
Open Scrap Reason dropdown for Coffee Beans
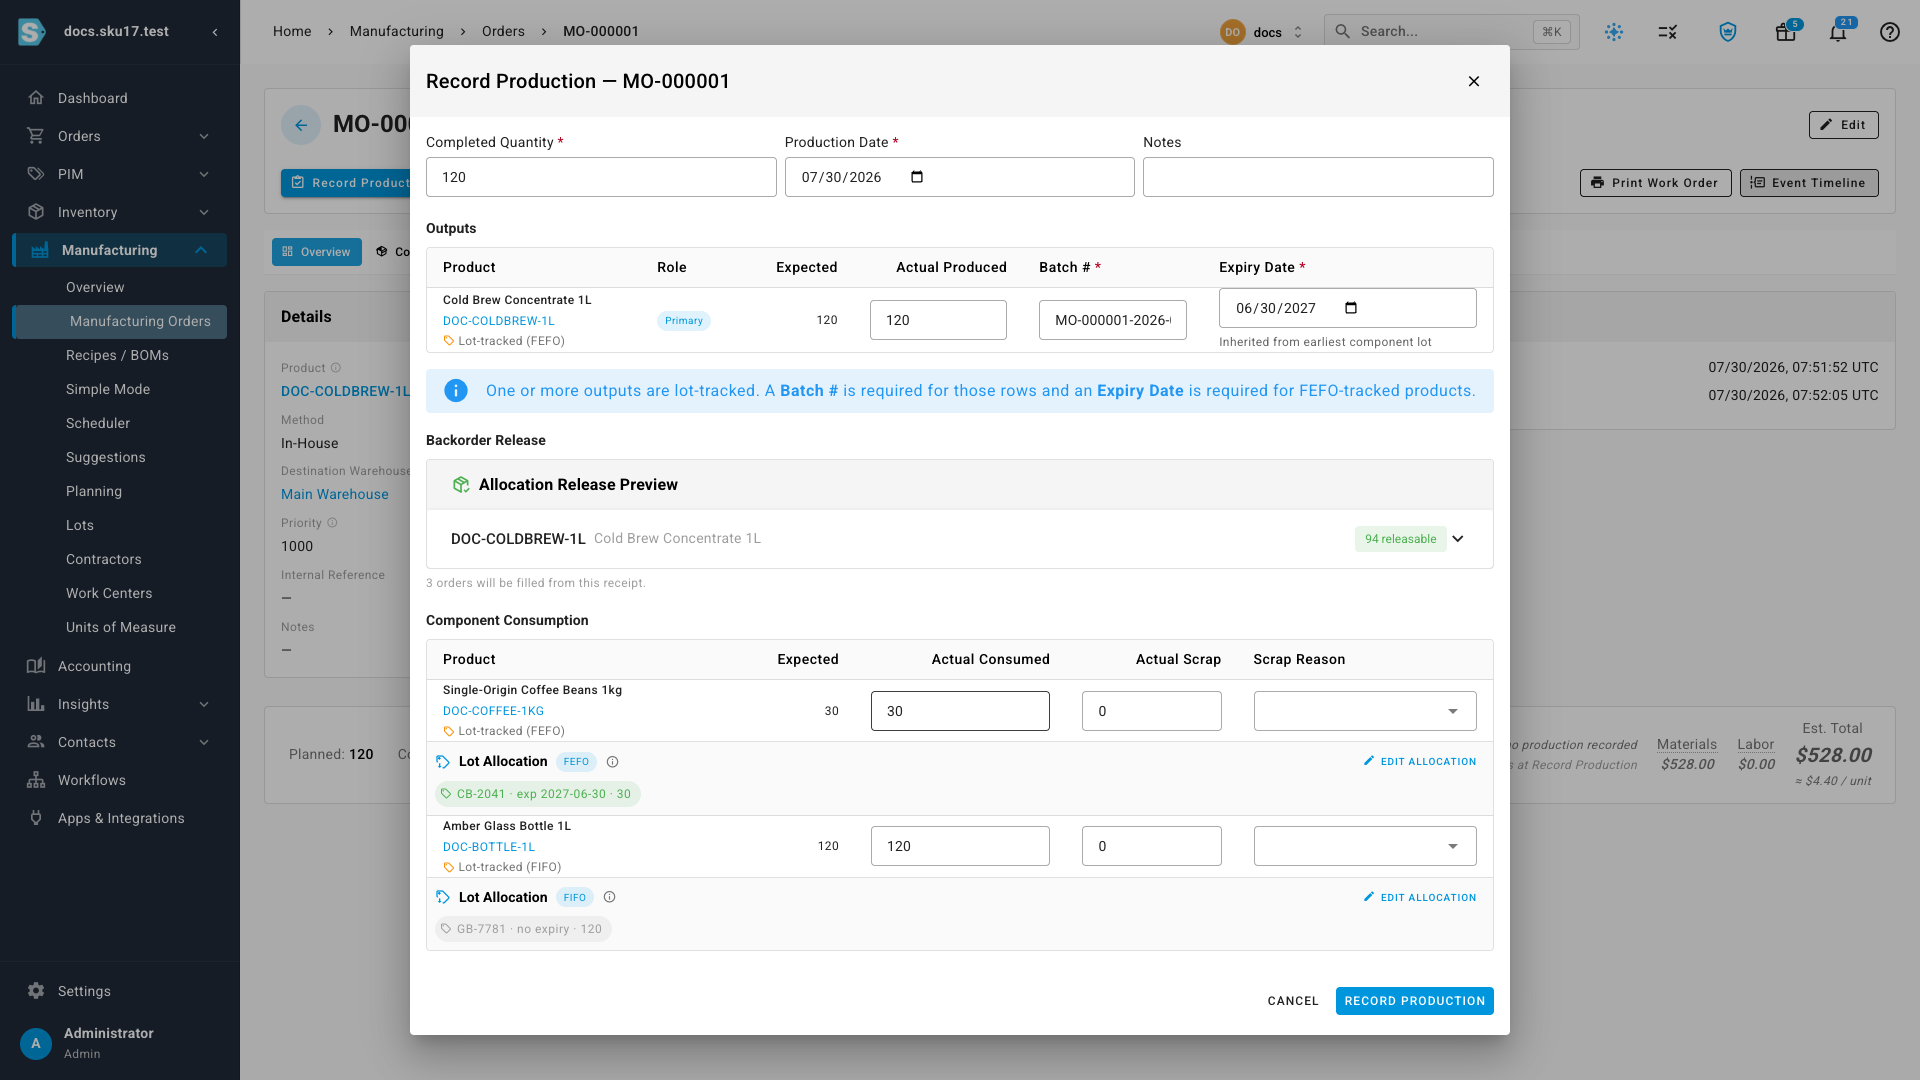[x=1365, y=711]
